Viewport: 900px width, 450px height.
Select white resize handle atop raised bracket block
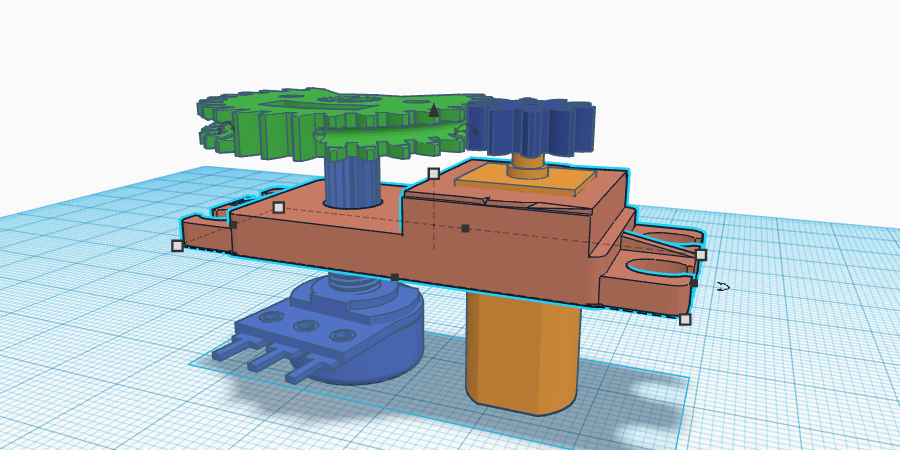pos(434,173)
